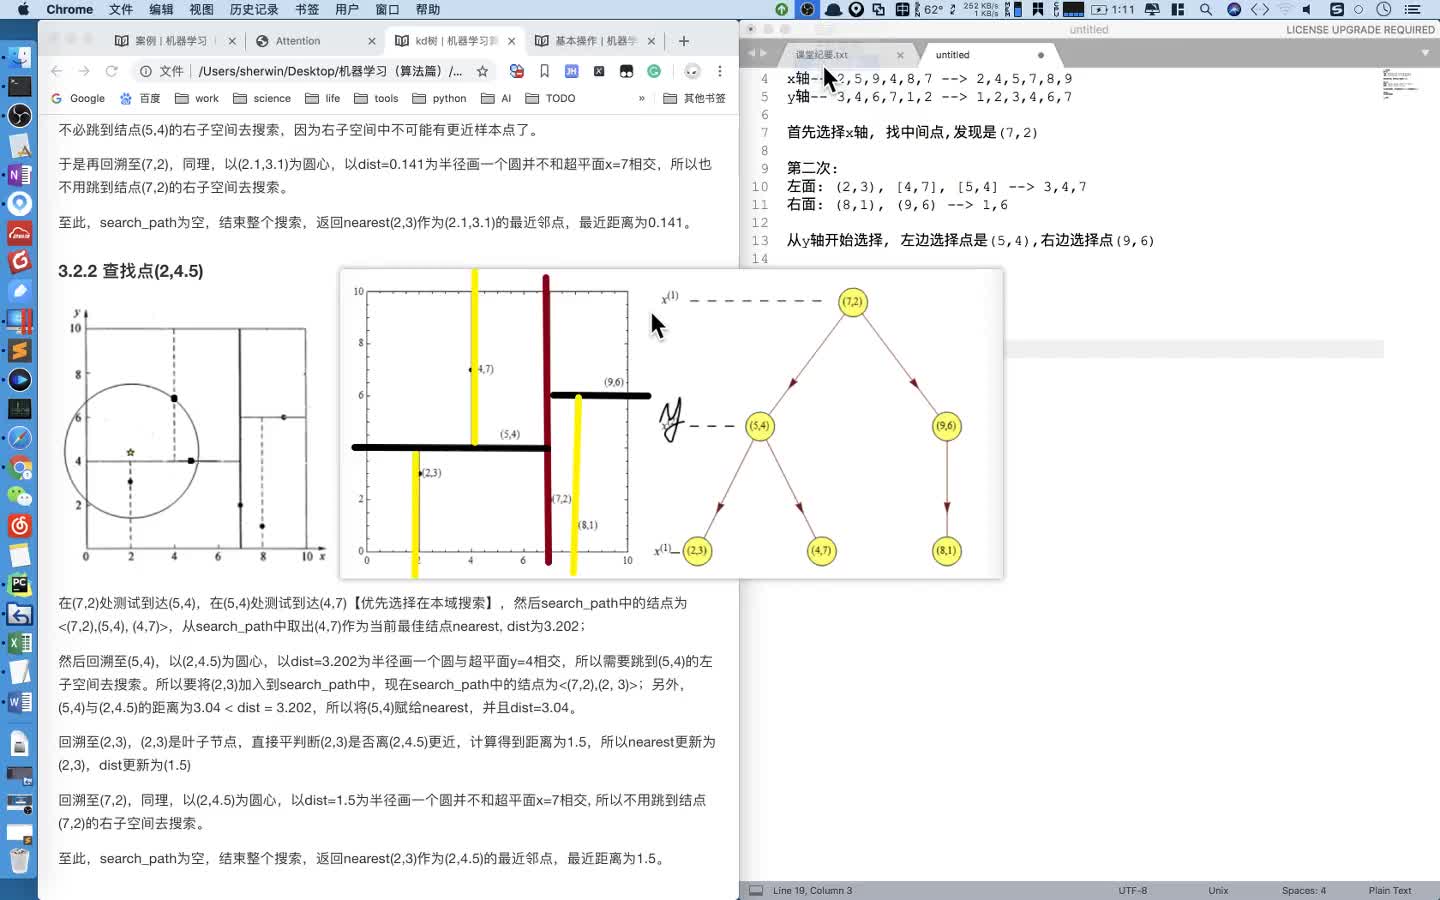
Task: Open Word from the dock
Action: tap(19, 702)
